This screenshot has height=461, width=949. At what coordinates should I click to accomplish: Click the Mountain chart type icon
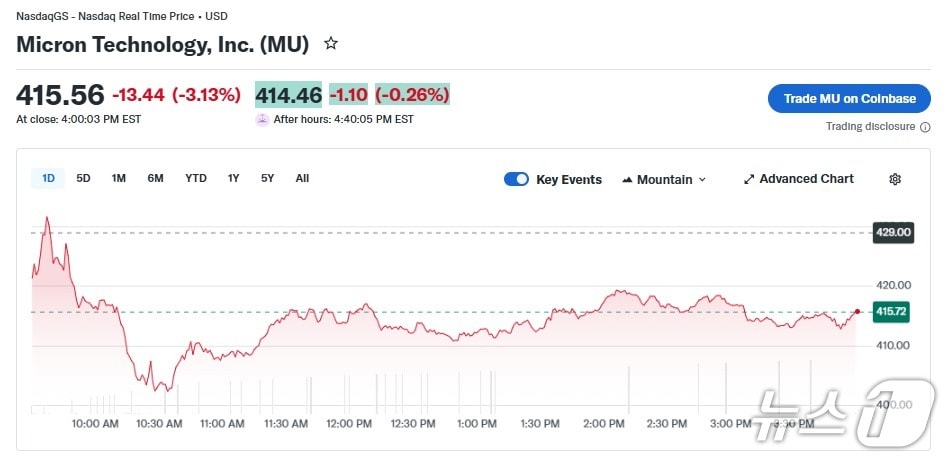[628, 180]
